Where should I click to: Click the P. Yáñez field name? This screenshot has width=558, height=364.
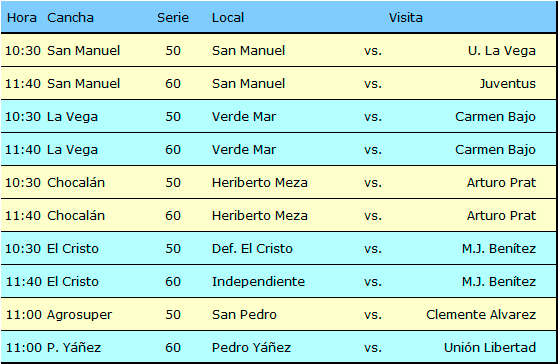(x=74, y=348)
